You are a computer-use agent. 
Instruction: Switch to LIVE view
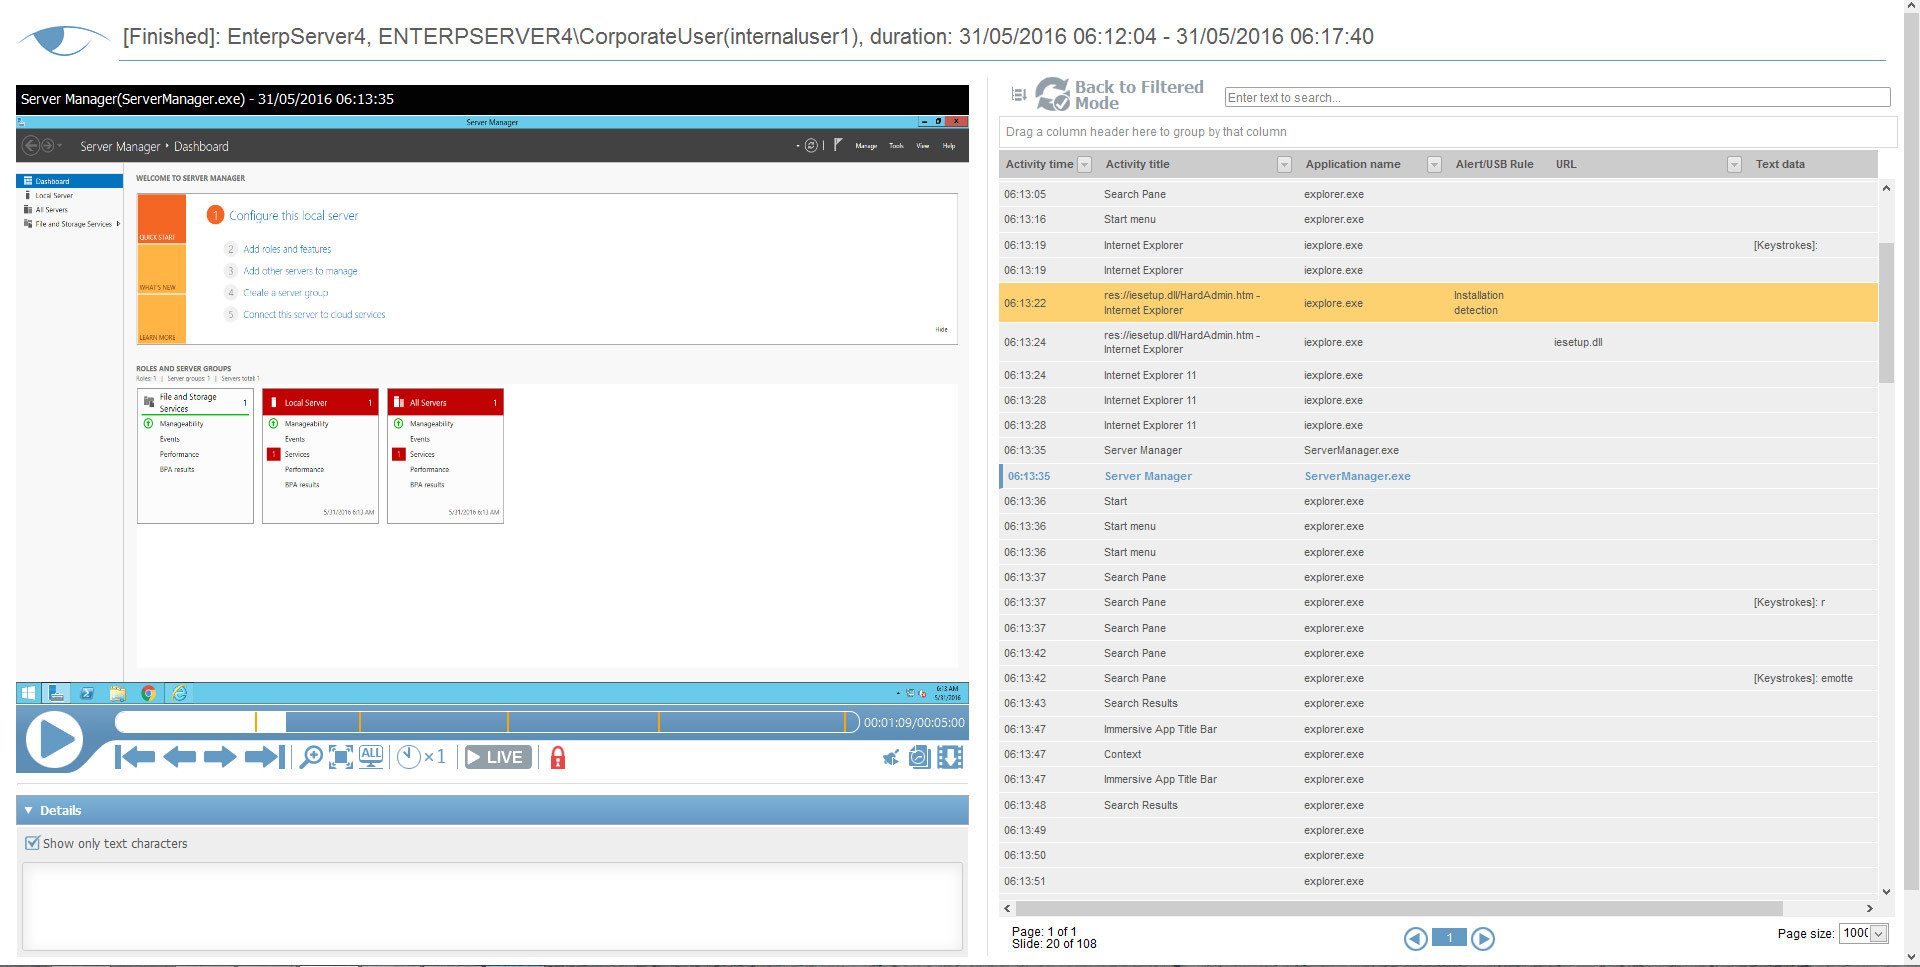tap(497, 757)
